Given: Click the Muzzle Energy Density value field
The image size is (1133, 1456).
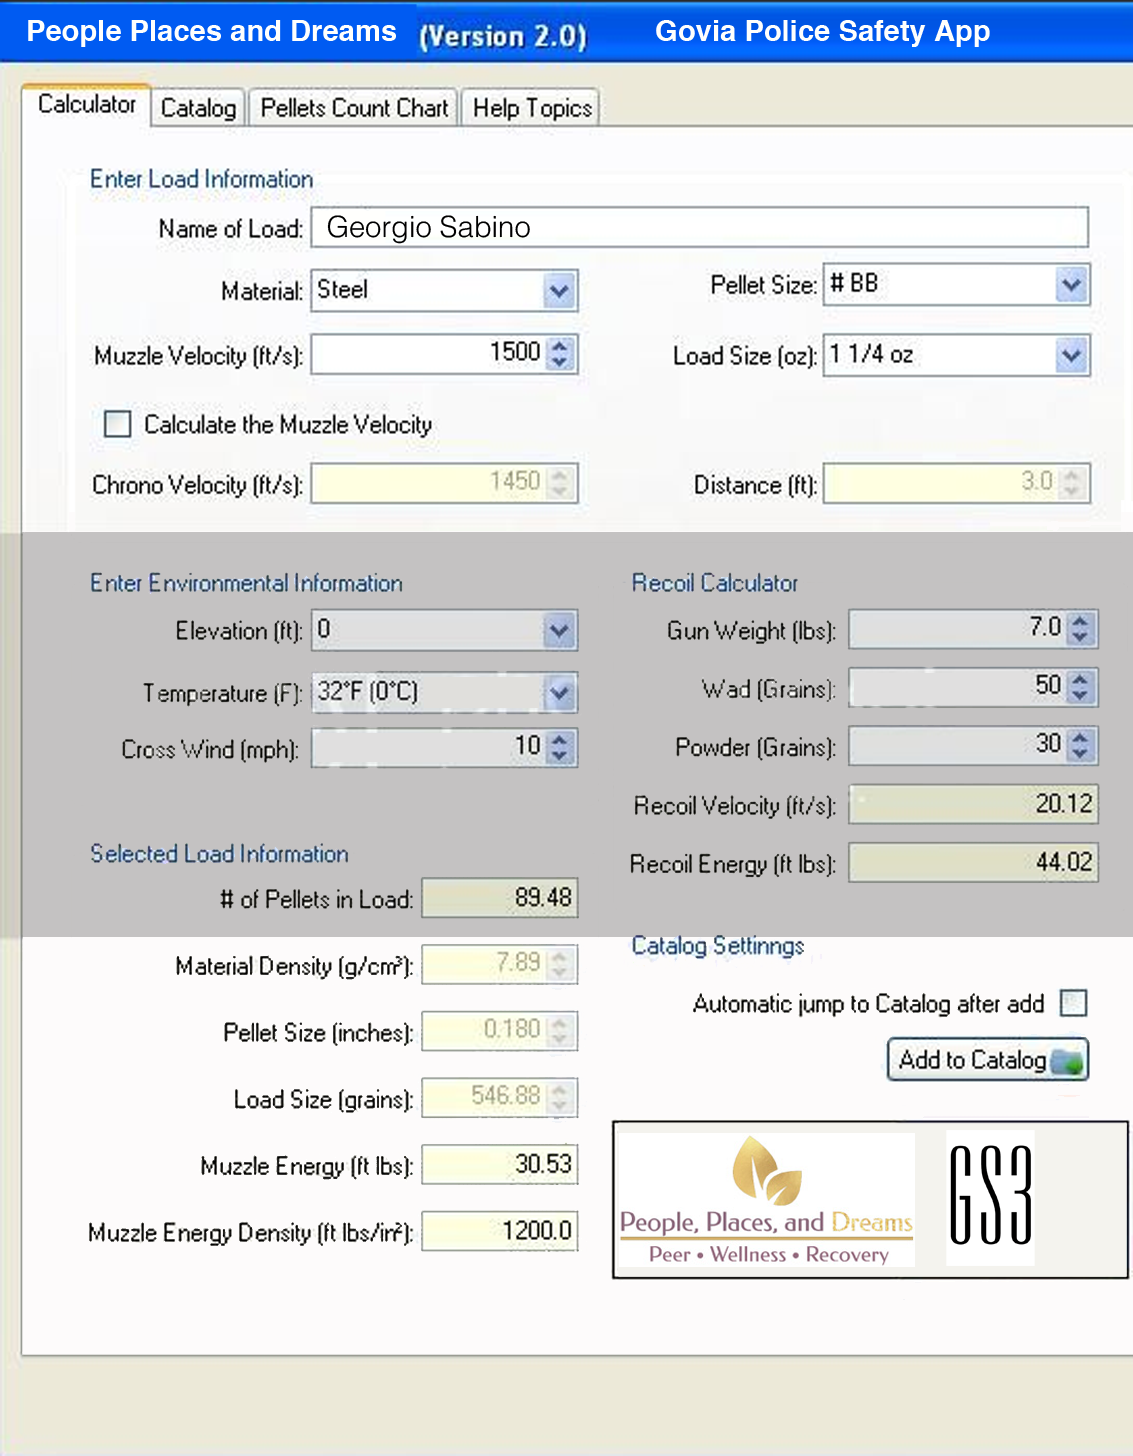Looking at the screenshot, I should pyautogui.click(x=499, y=1231).
